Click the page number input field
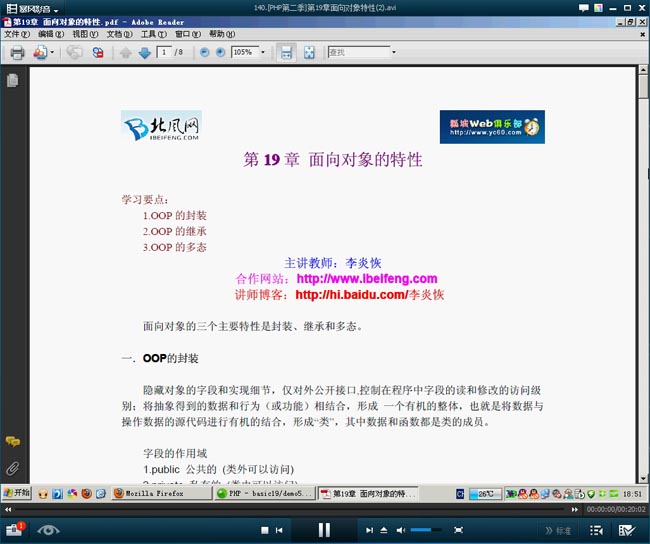The width and height of the screenshot is (650, 544). [164, 52]
